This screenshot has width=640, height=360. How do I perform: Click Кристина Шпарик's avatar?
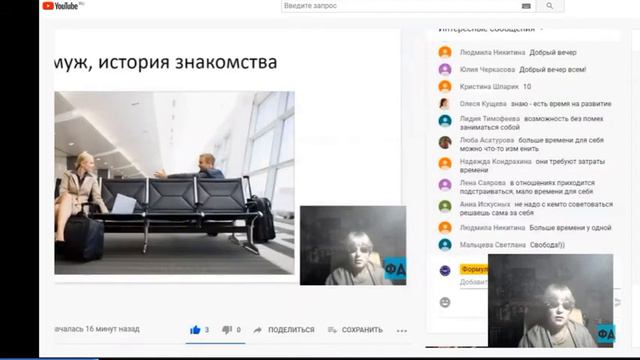445,87
